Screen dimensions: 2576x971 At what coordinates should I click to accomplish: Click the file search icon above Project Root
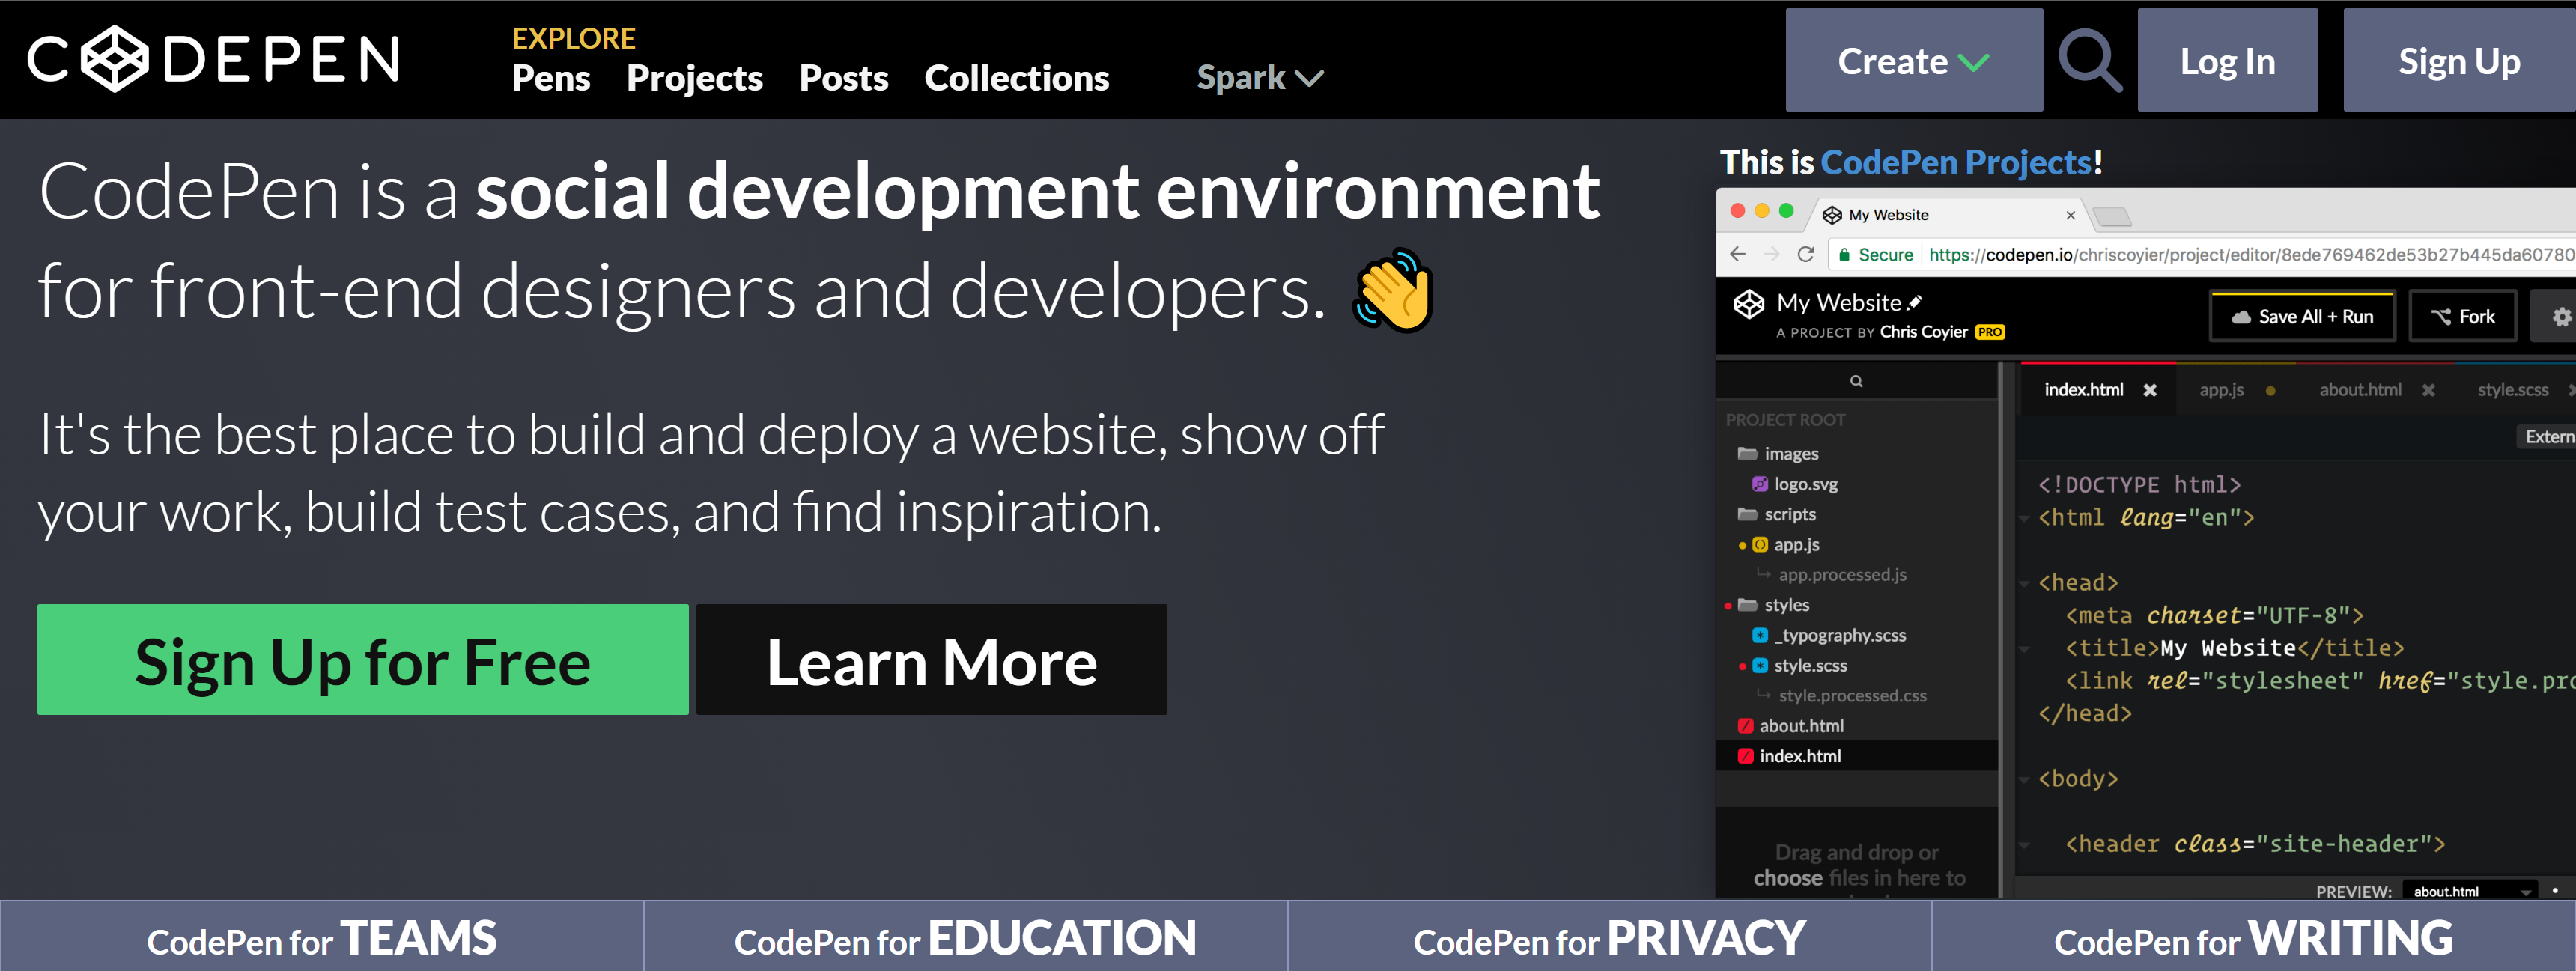coord(1856,381)
